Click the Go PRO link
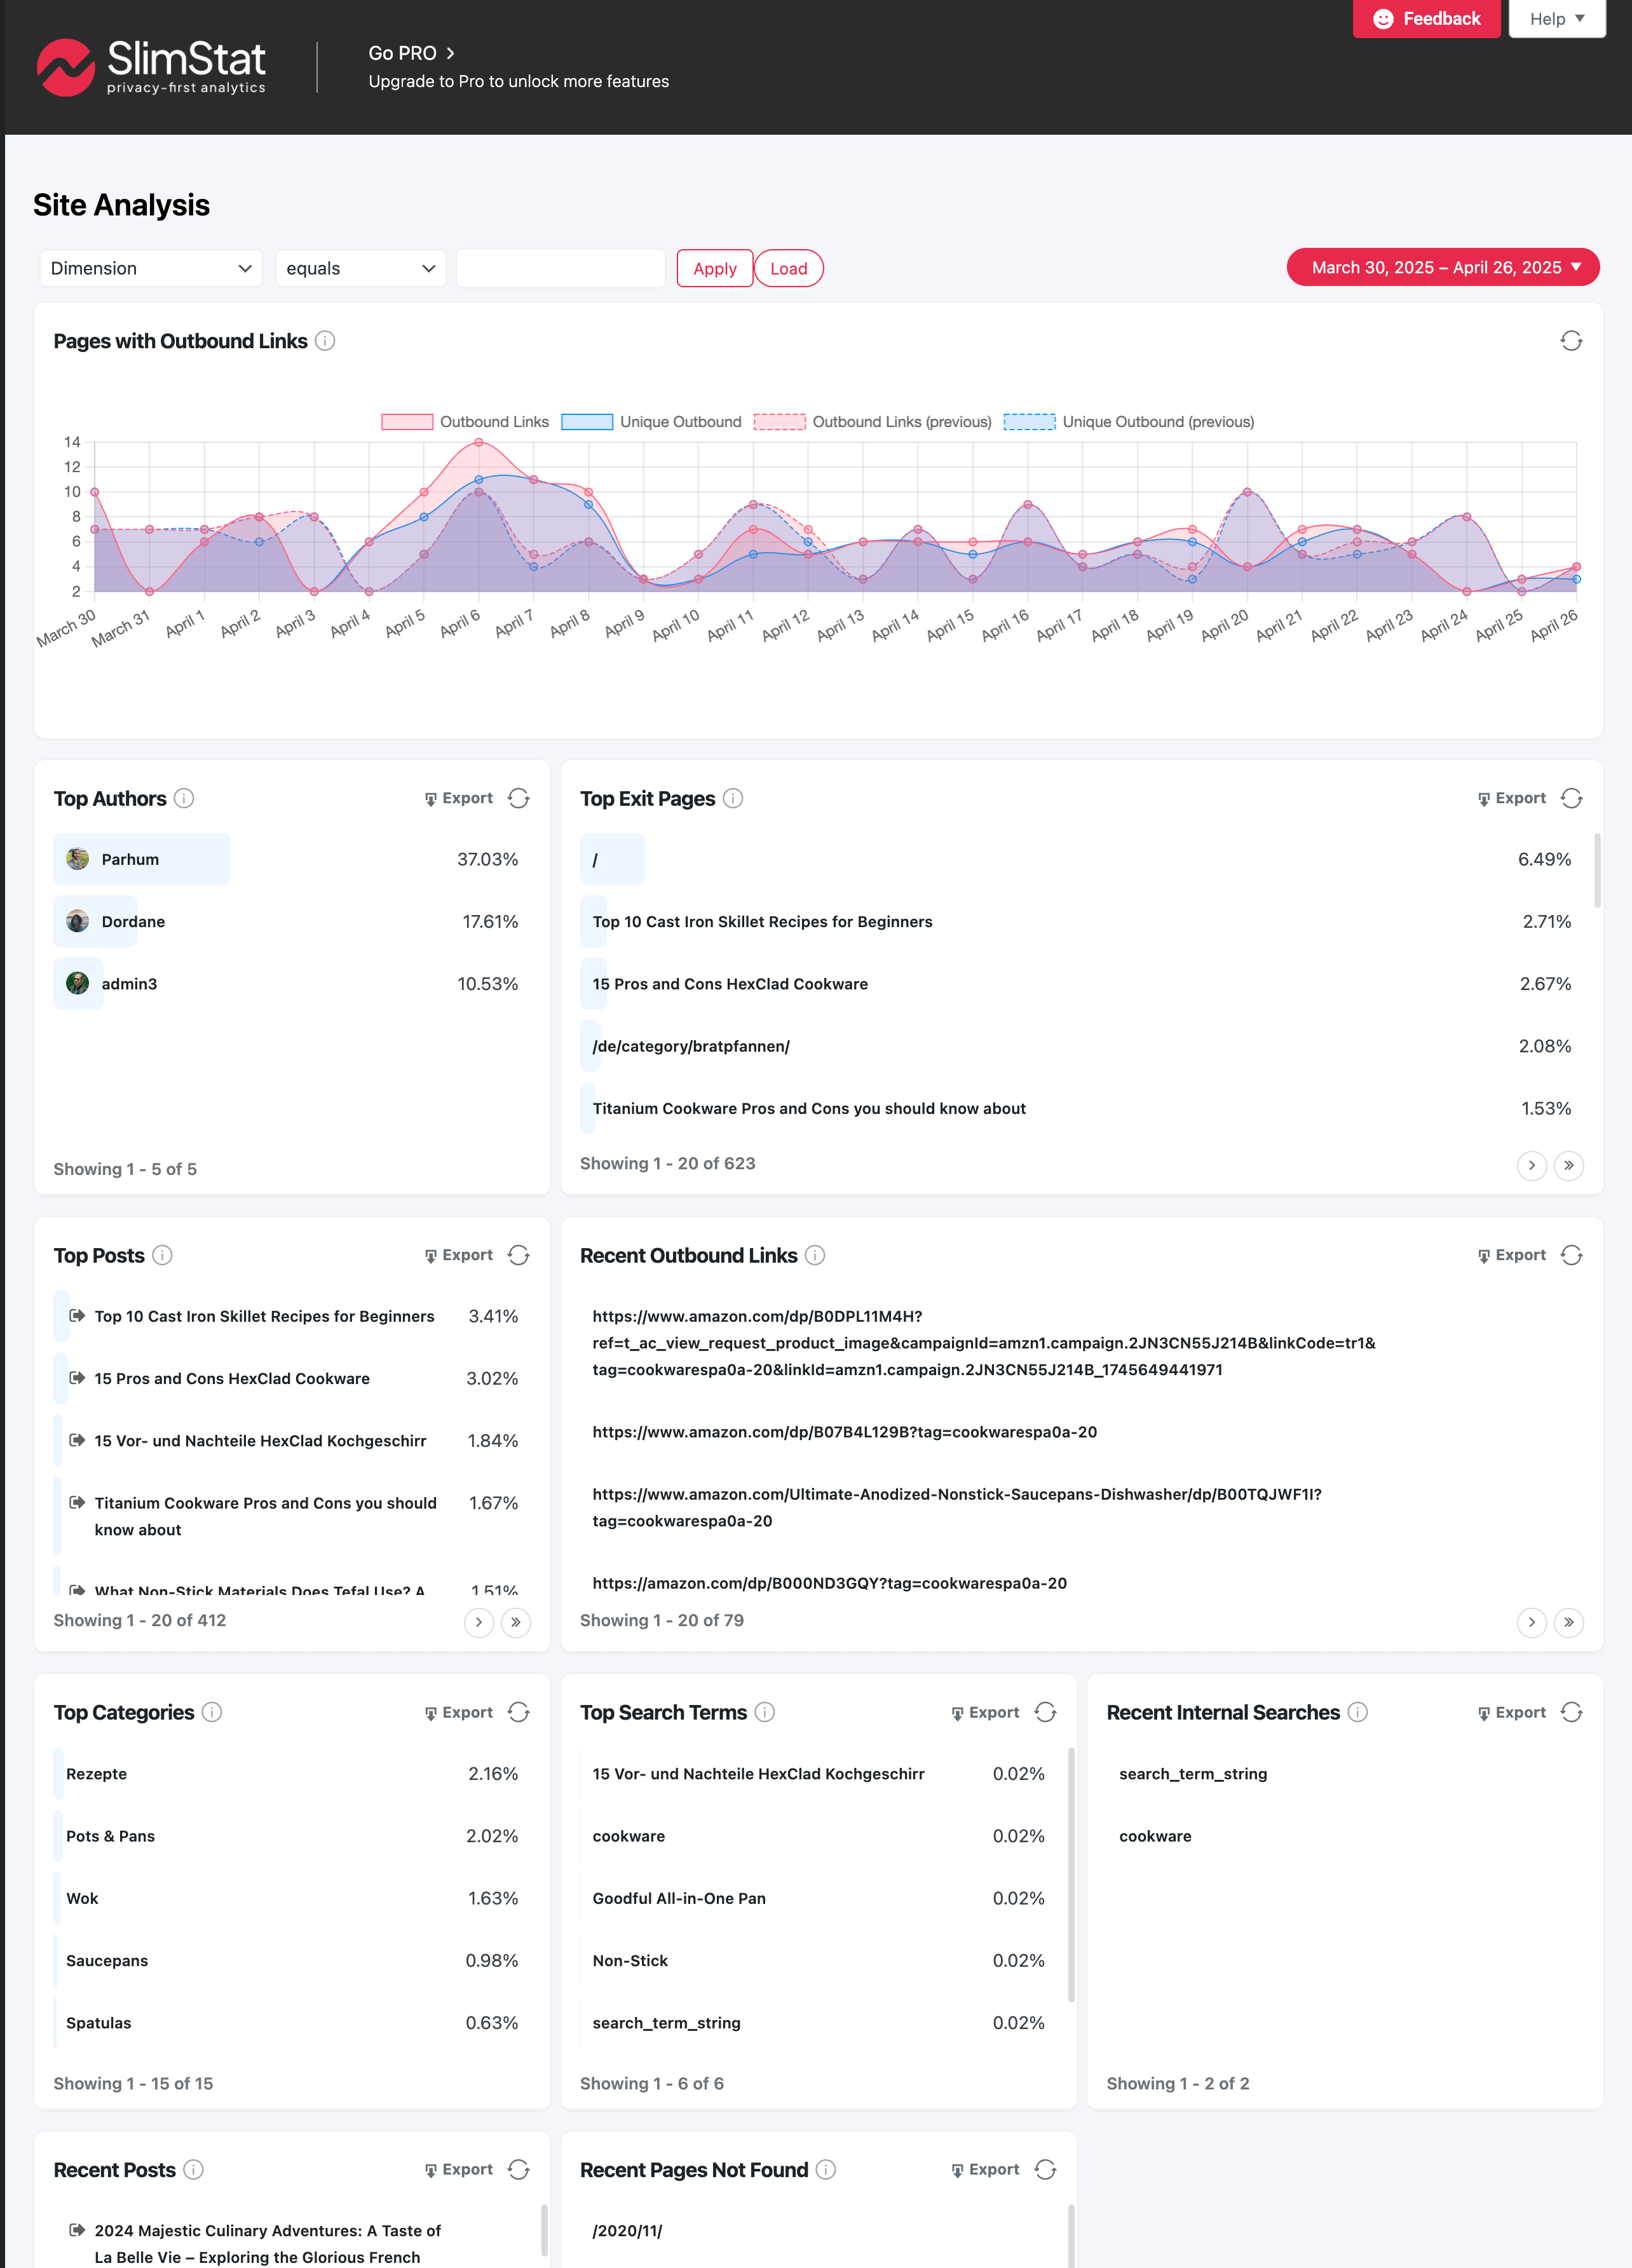1632x2268 pixels. click(411, 53)
